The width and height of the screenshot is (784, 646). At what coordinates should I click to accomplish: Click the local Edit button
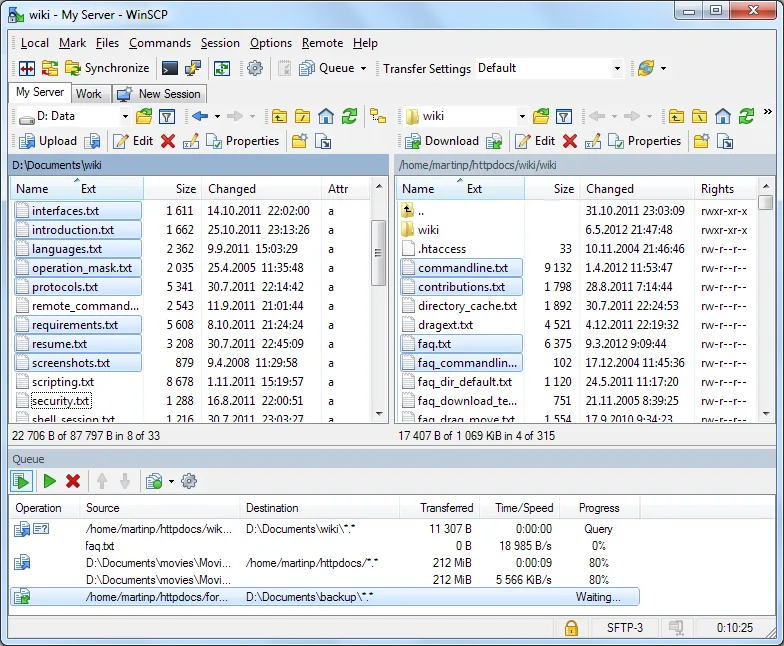[133, 142]
